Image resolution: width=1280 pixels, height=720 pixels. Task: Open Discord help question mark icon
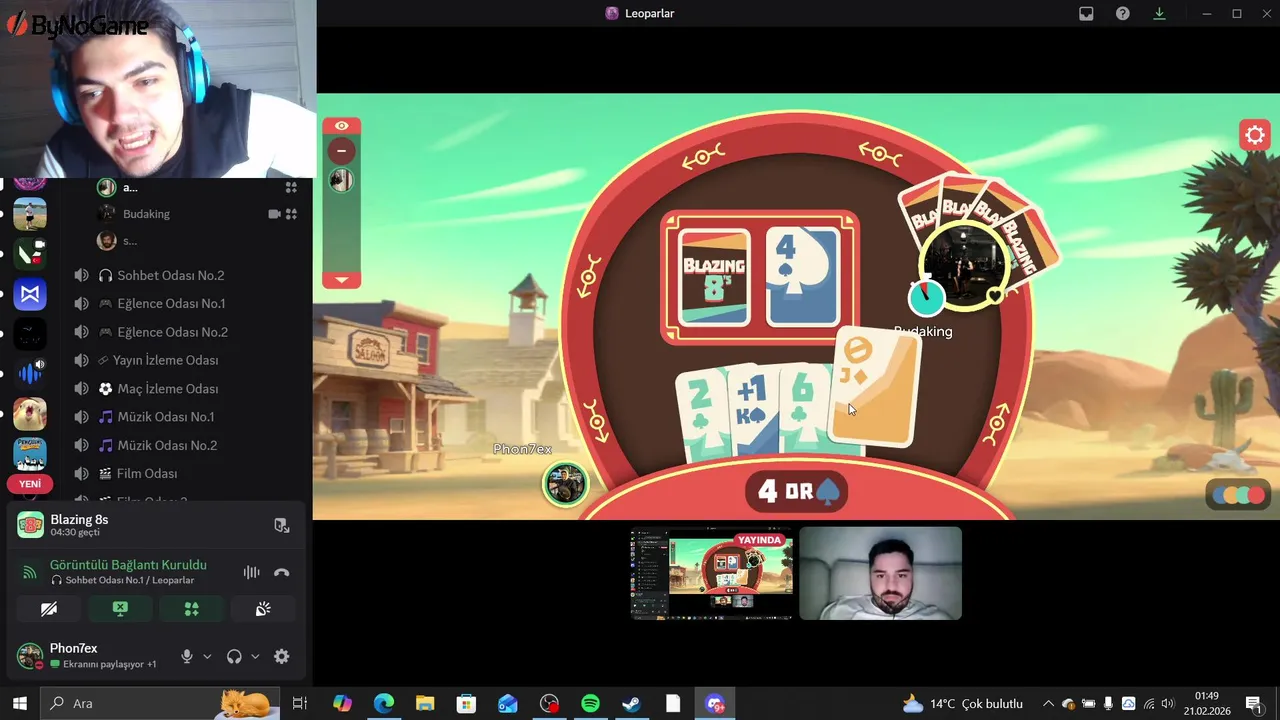[1123, 13]
